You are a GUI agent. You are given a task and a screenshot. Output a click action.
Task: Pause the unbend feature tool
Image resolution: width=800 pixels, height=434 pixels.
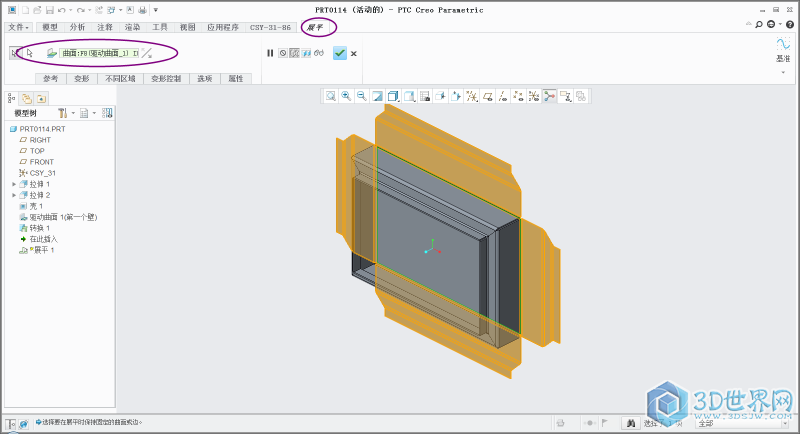(x=270, y=53)
